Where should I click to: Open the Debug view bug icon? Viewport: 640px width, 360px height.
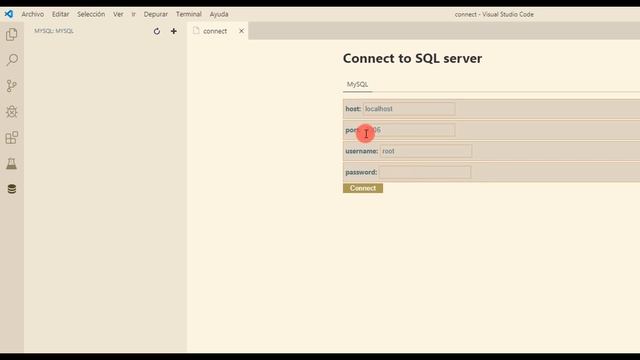click(x=12, y=111)
